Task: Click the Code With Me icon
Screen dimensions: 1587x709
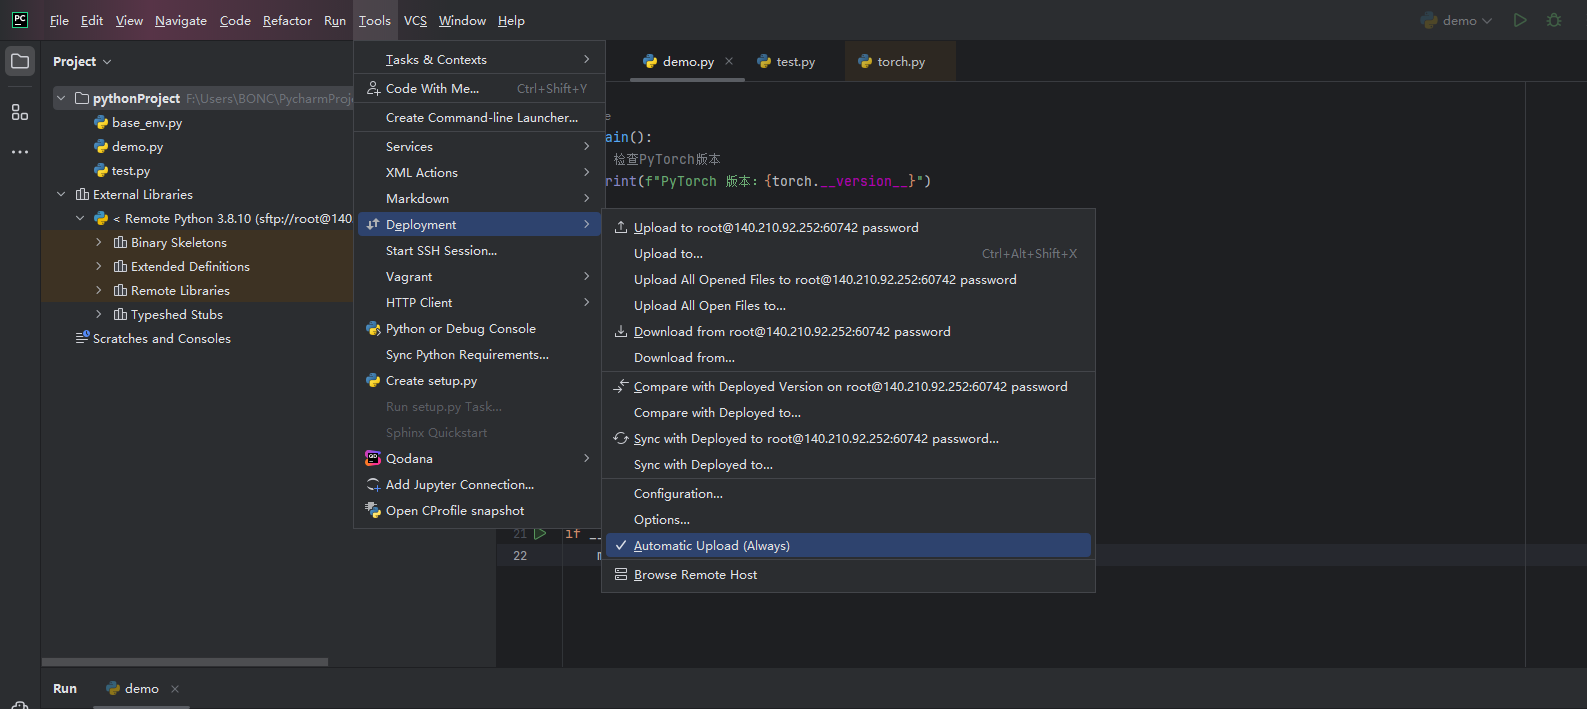Action: (373, 88)
